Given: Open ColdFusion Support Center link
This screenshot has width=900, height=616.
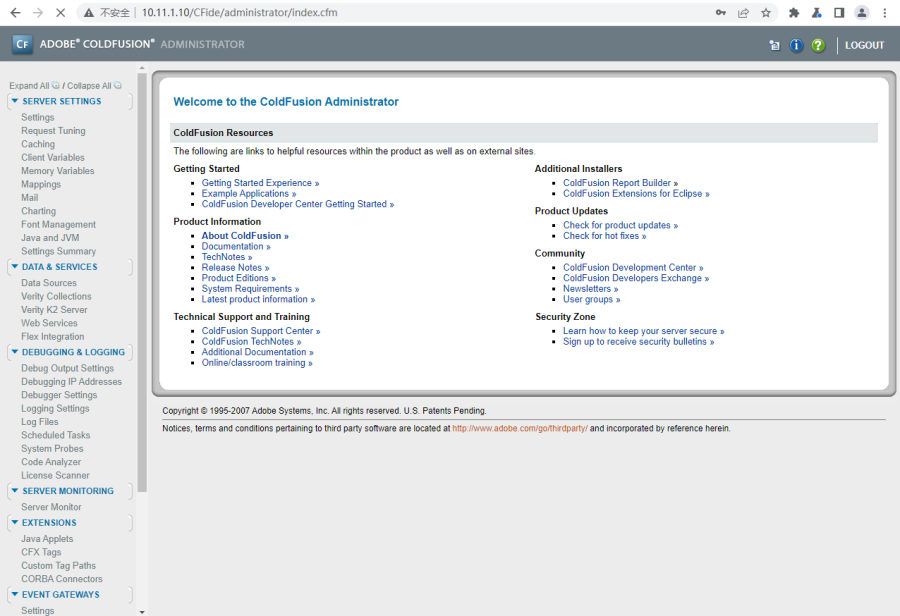Looking at the screenshot, I should coord(261,331).
